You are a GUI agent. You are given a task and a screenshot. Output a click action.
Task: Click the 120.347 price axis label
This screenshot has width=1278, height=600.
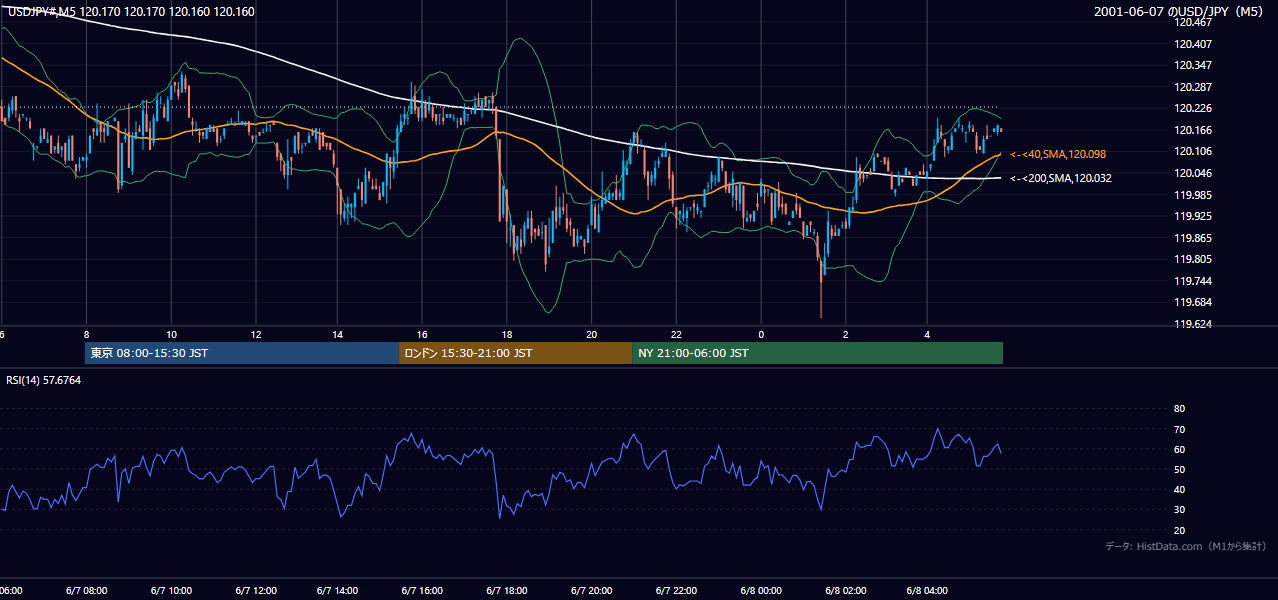pos(1193,65)
